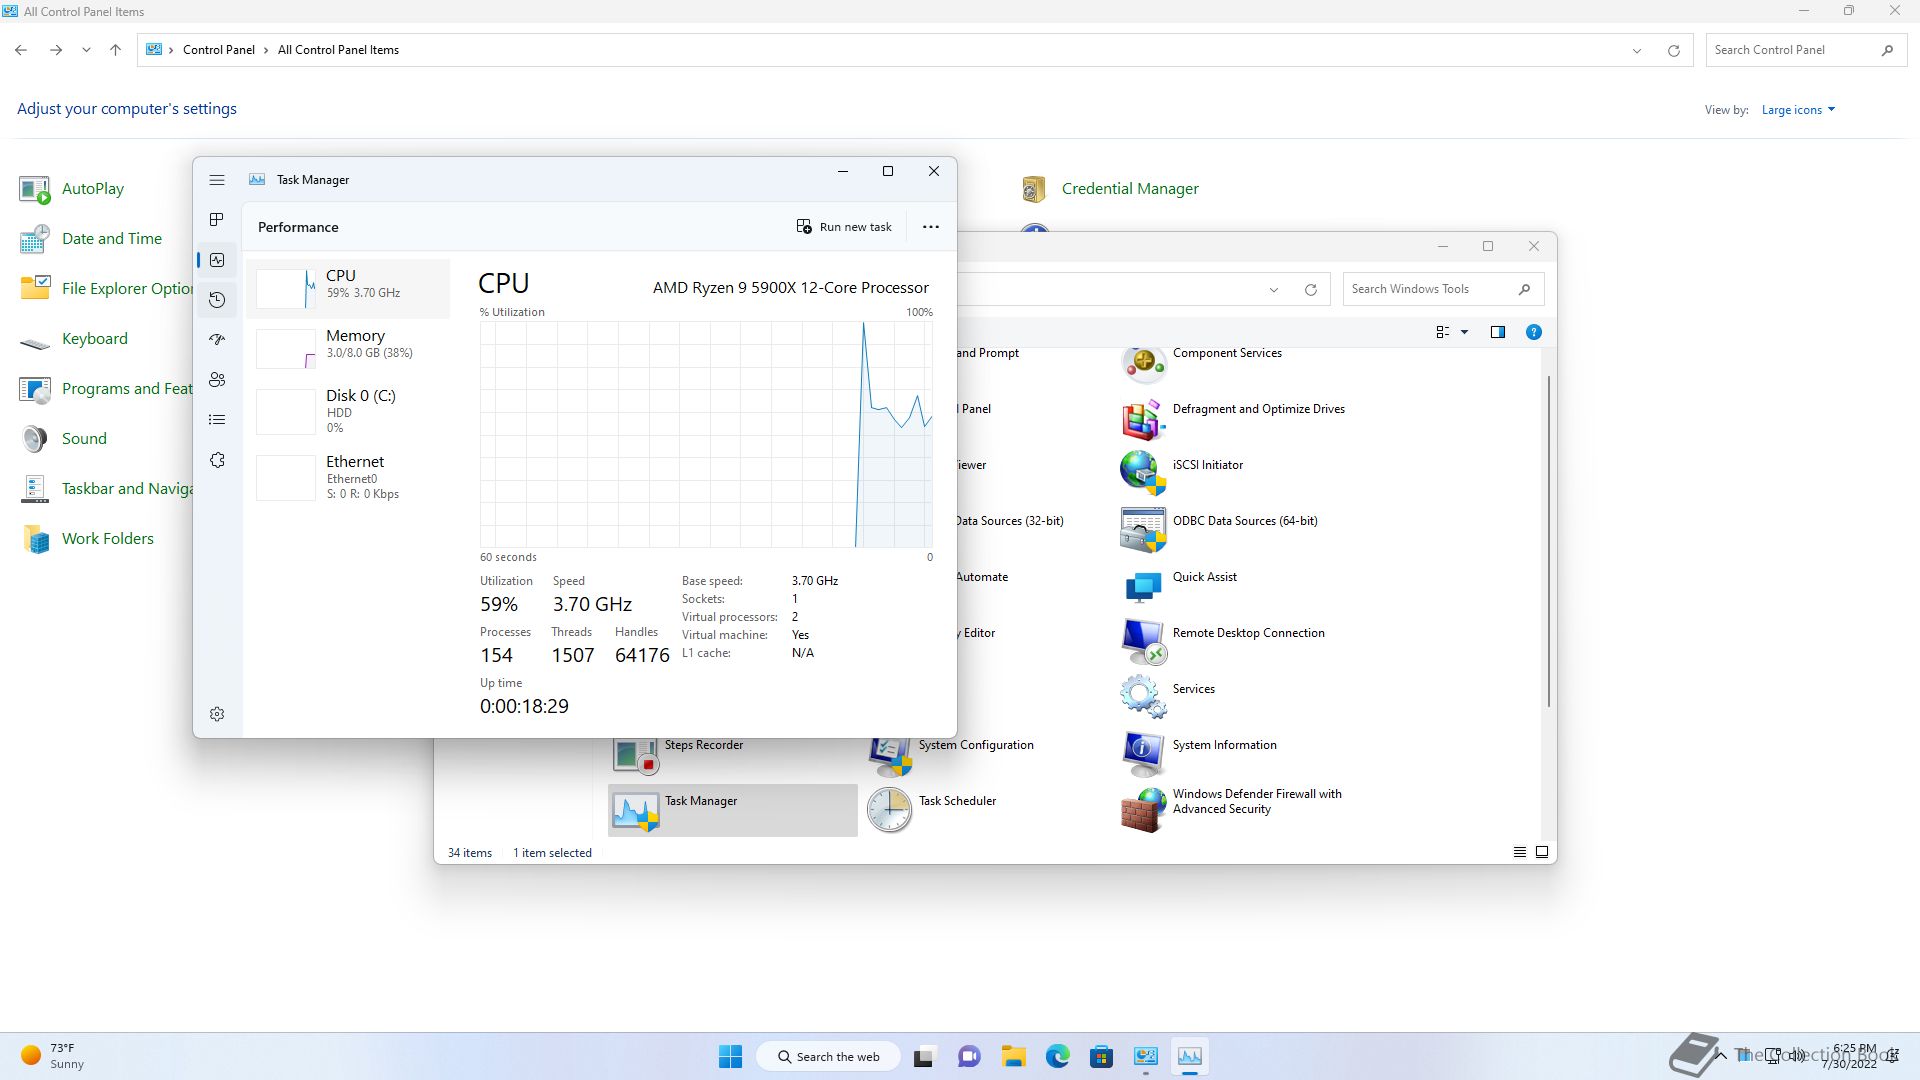Click Control Panel breadcrumb segment
This screenshot has width=1920, height=1080.
(x=218, y=50)
